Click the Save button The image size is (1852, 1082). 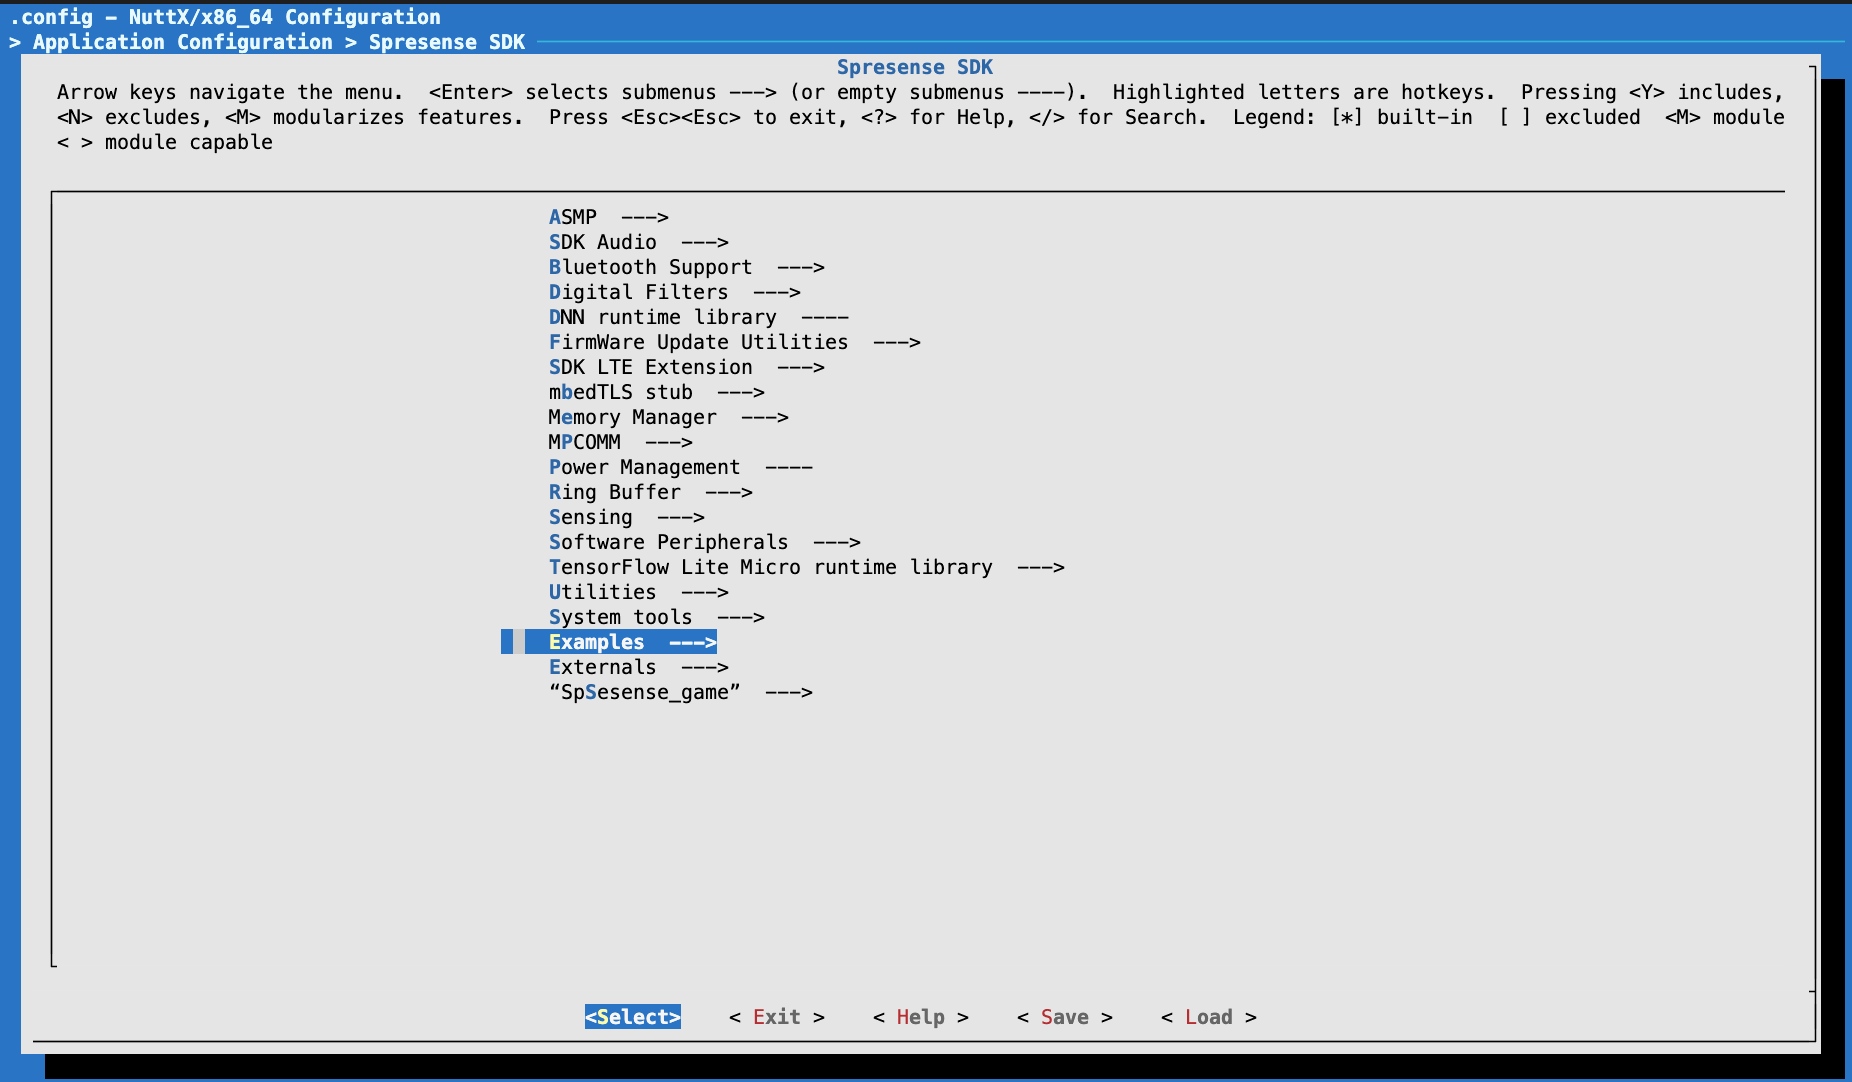[1064, 1017]
